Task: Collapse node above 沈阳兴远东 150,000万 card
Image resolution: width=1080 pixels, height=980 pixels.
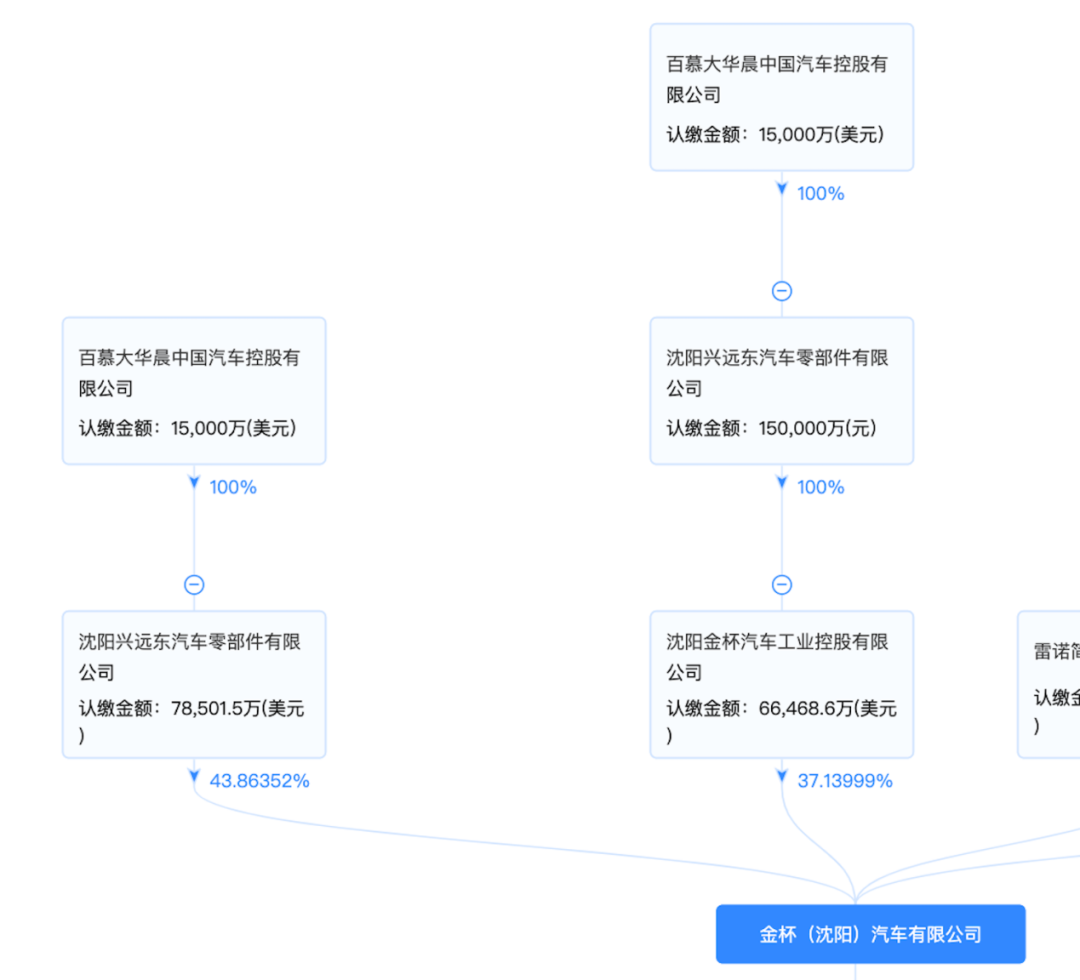Action: click(782, 291)
